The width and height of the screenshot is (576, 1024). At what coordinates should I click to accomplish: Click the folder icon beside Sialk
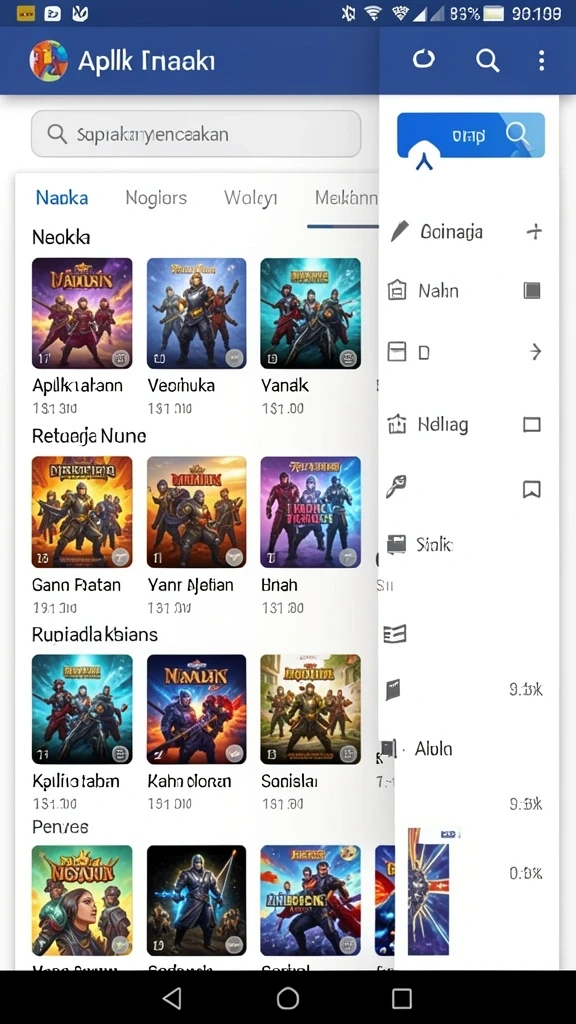396,543
